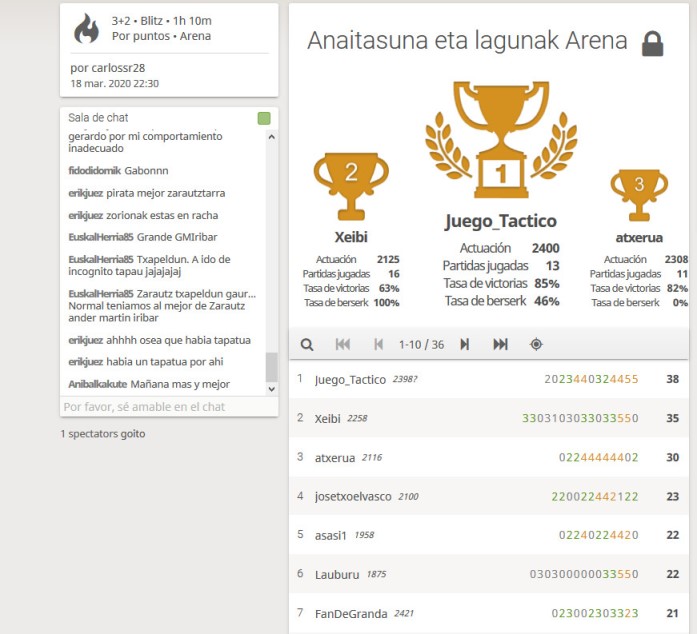697x634 pixels.
Task: Select FanDeGranda standings row
Action: pyautogui.click(x=350, y=613)
